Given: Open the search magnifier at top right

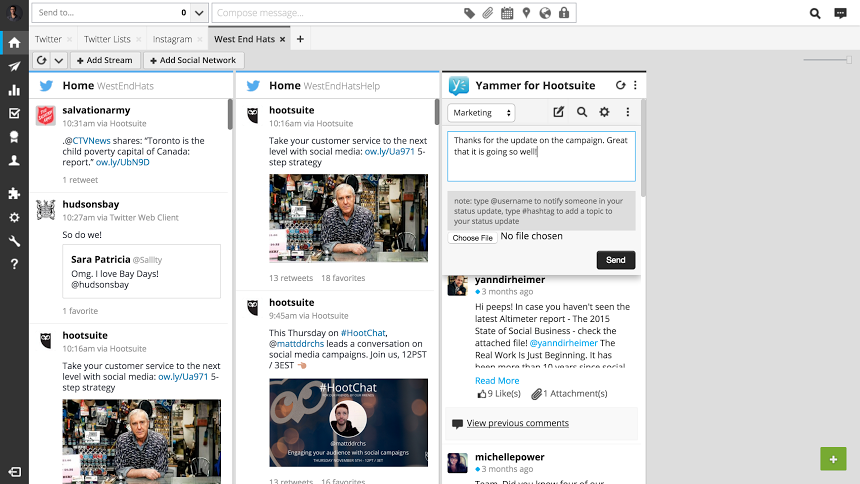Looking at the screenshot, I should [815, 13].
